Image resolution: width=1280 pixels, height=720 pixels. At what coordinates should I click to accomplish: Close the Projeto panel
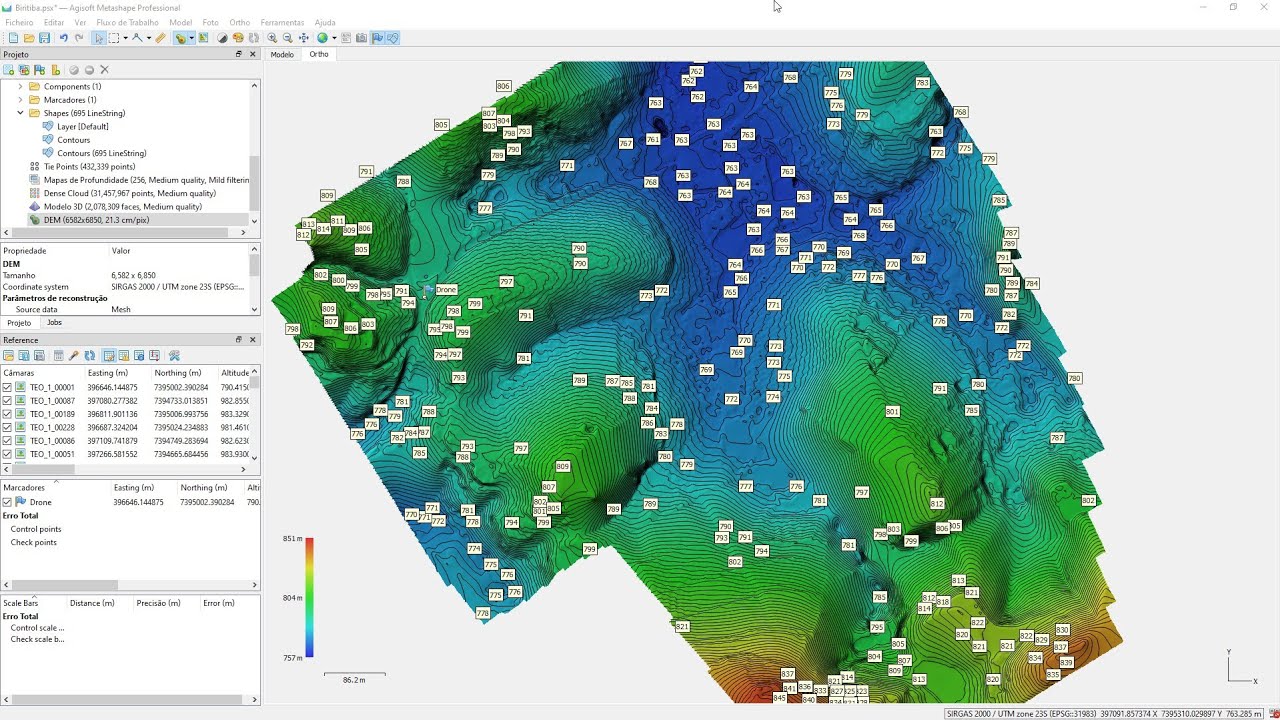(253, 54)
